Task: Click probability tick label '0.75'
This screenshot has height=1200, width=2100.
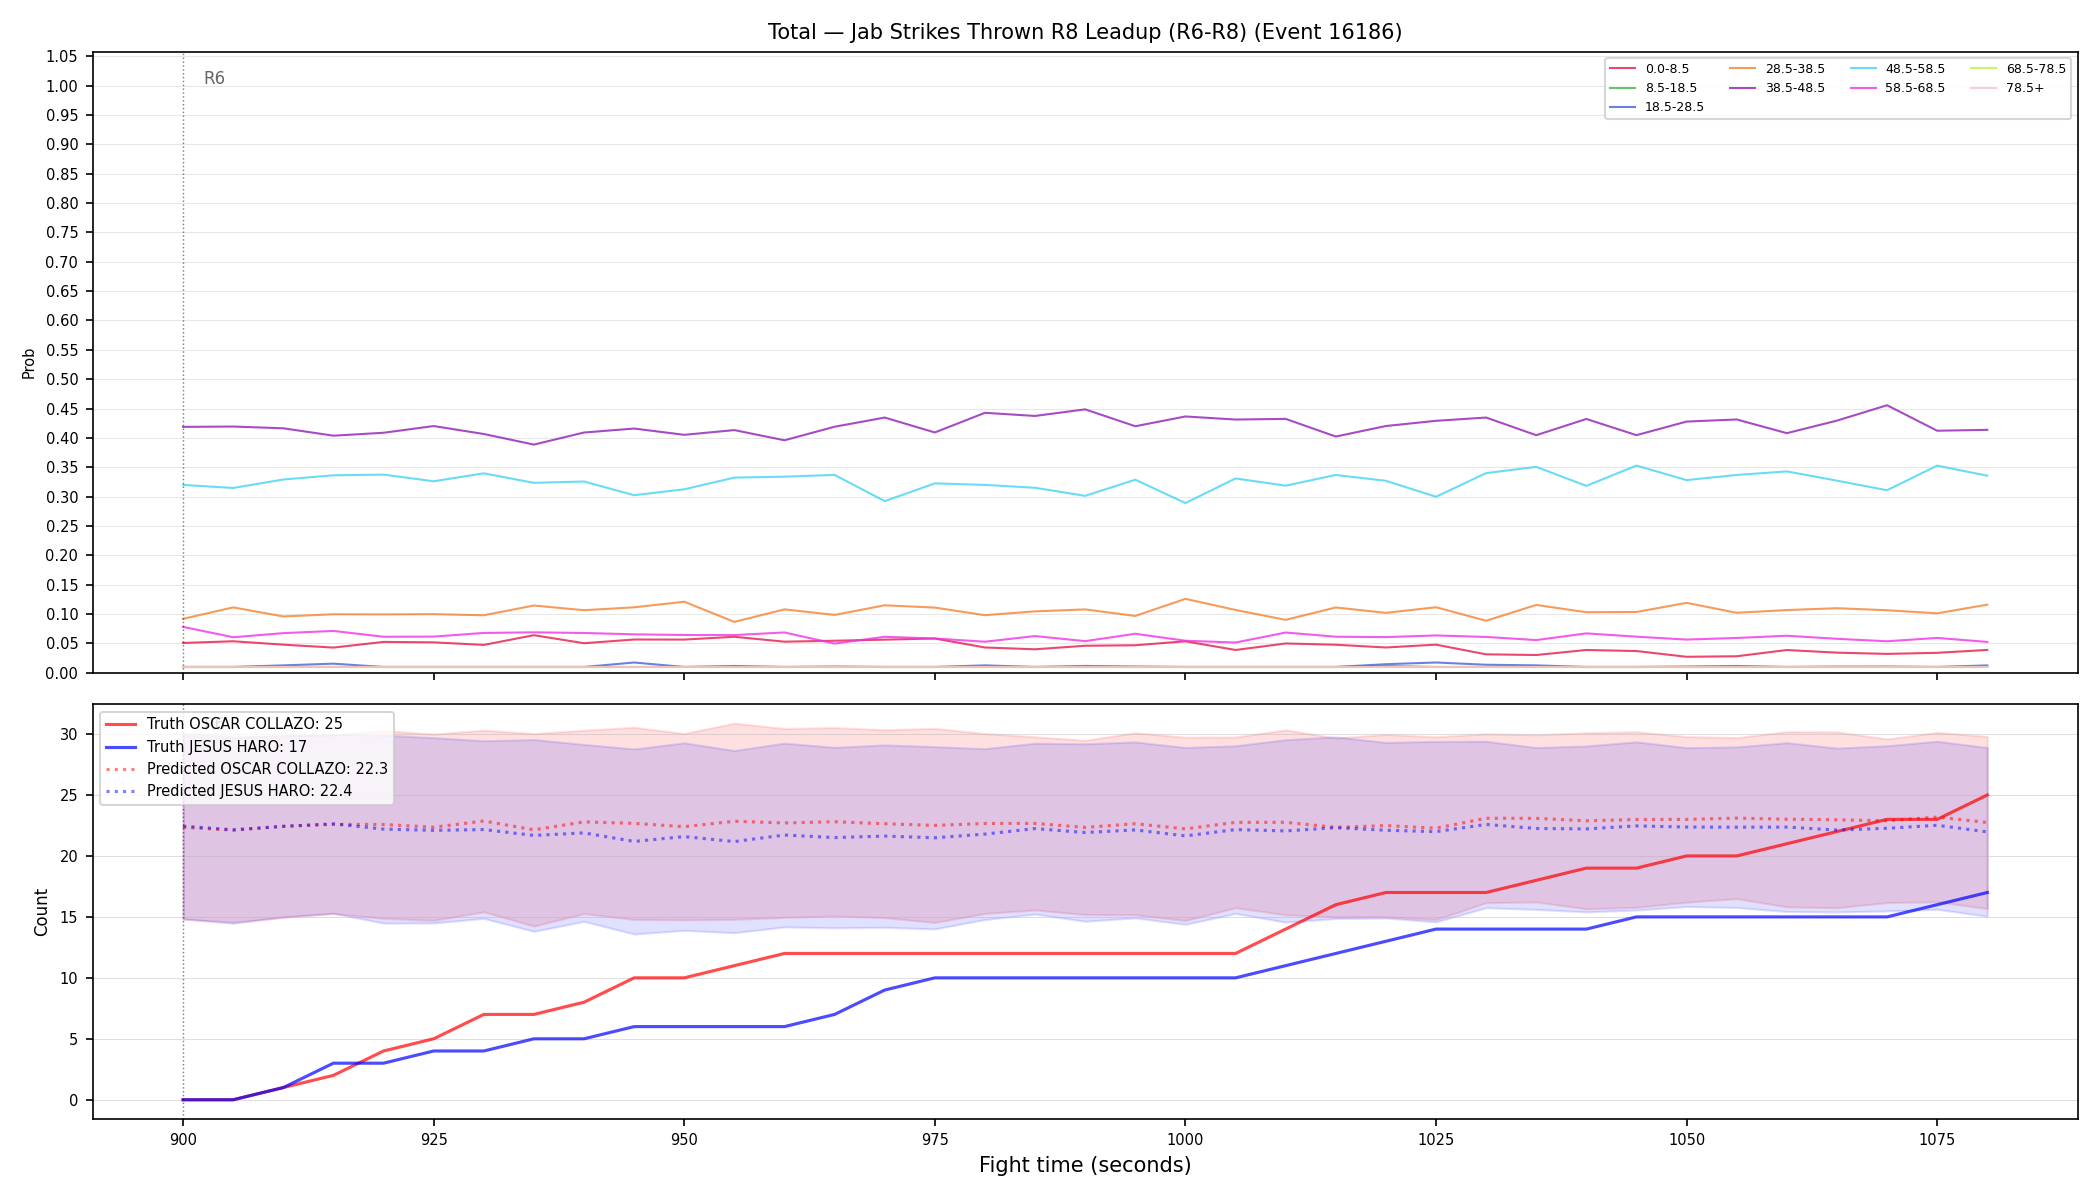Action: coord(62,233)
